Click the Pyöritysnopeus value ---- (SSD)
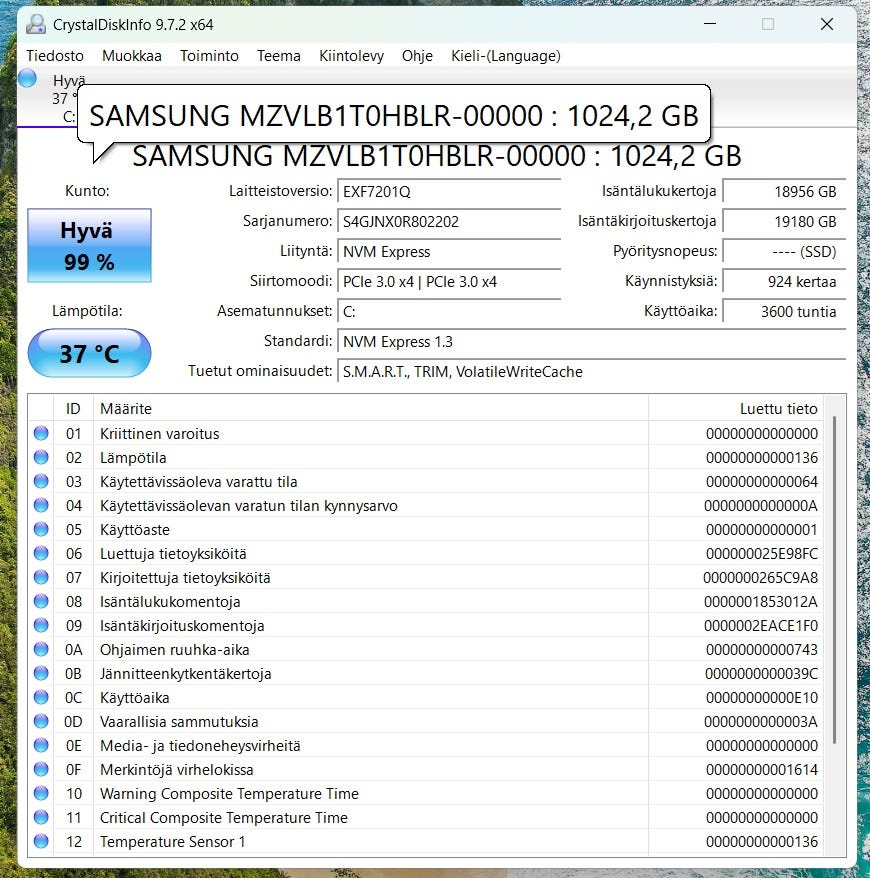 pyautogui.click(x=784, y=251)
